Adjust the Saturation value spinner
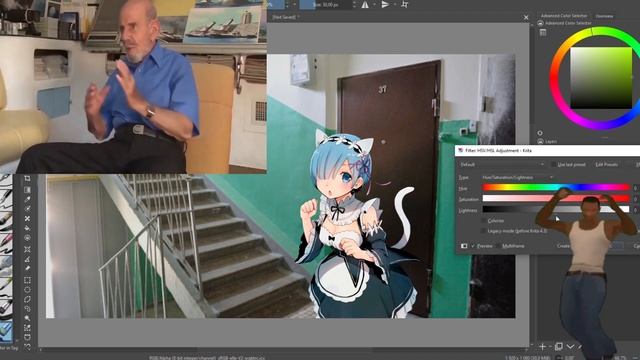This screenshot has height=360, width=640. [x=636, y=199]
